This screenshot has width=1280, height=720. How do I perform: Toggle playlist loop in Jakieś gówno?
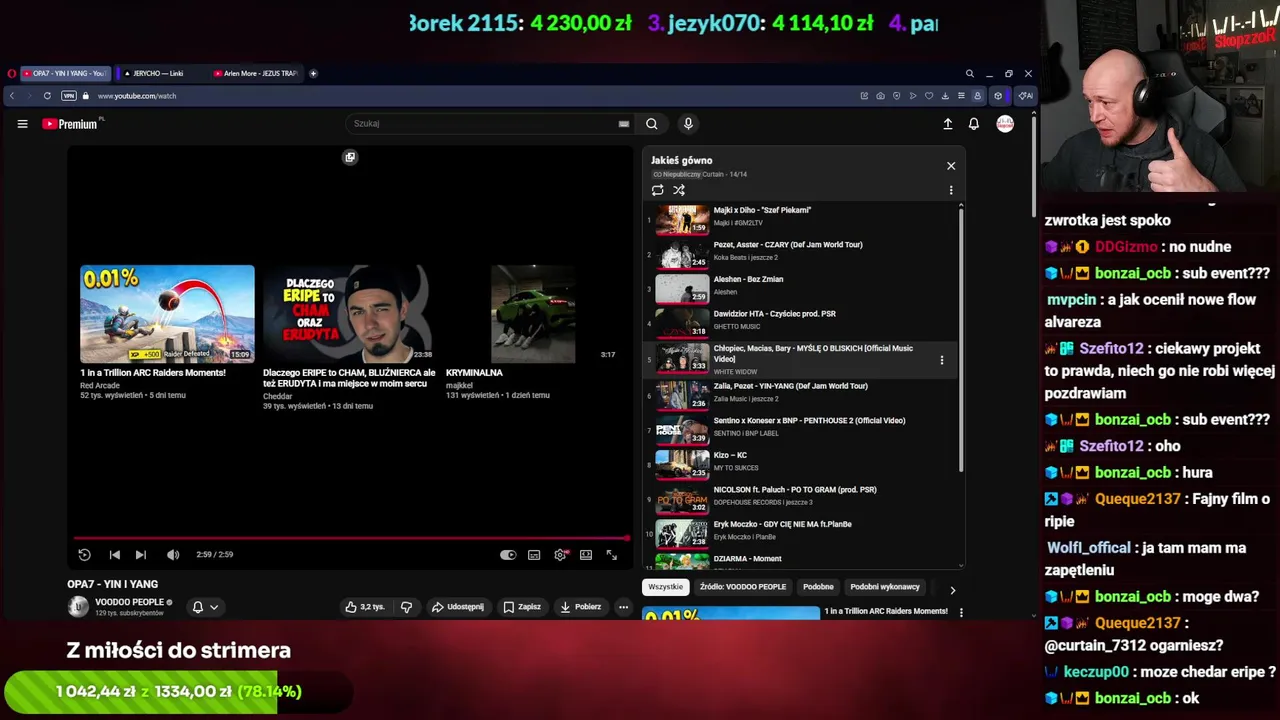(657, 190)
